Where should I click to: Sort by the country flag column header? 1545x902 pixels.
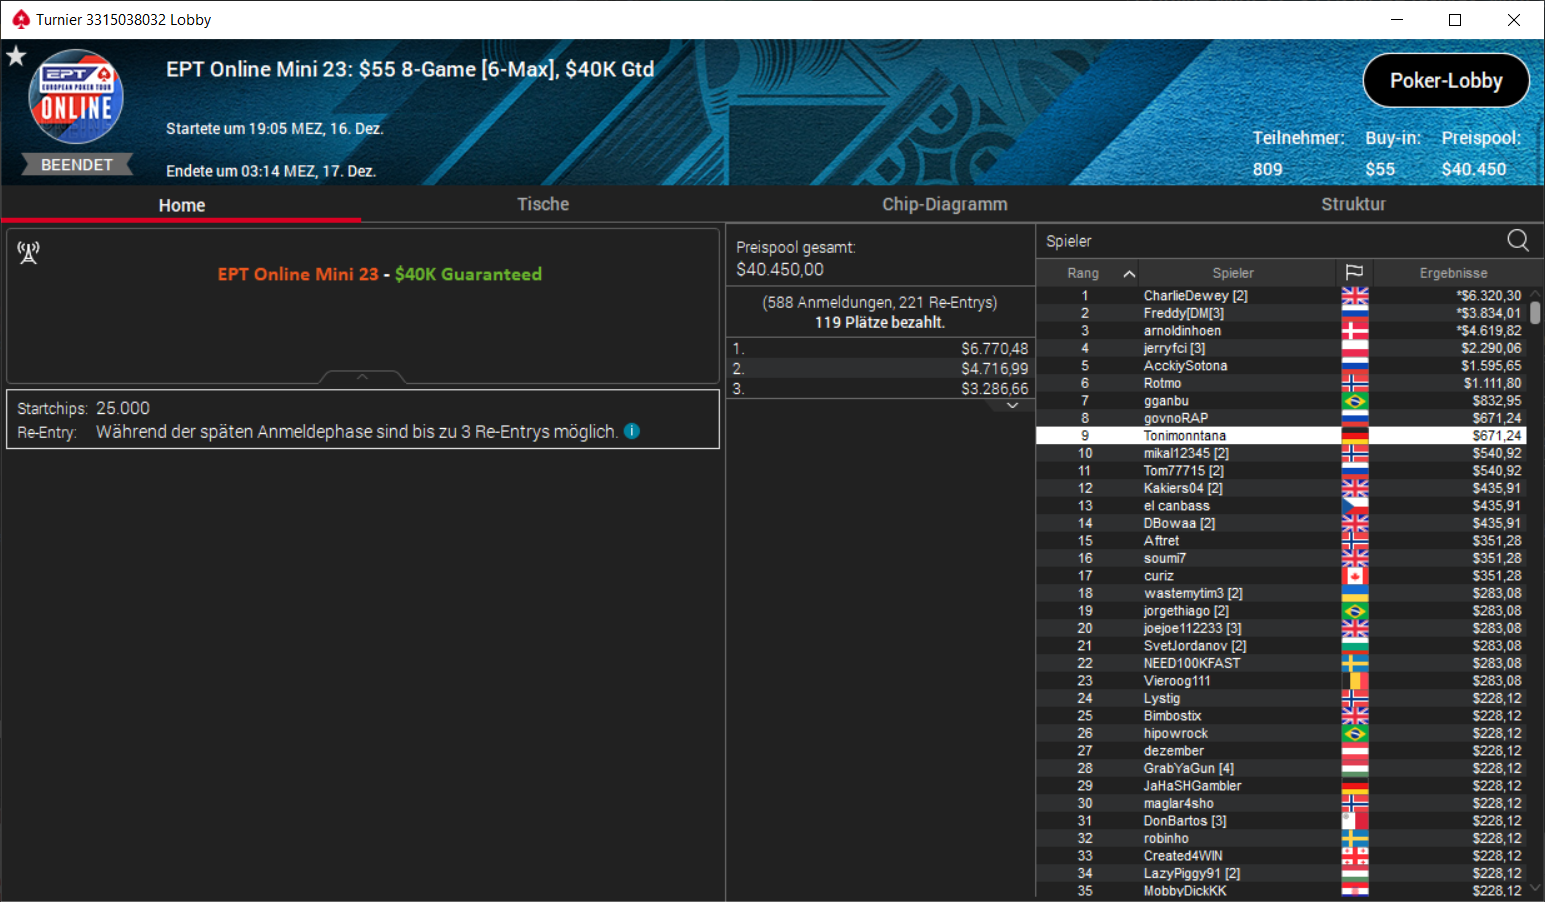point(1354,272)
